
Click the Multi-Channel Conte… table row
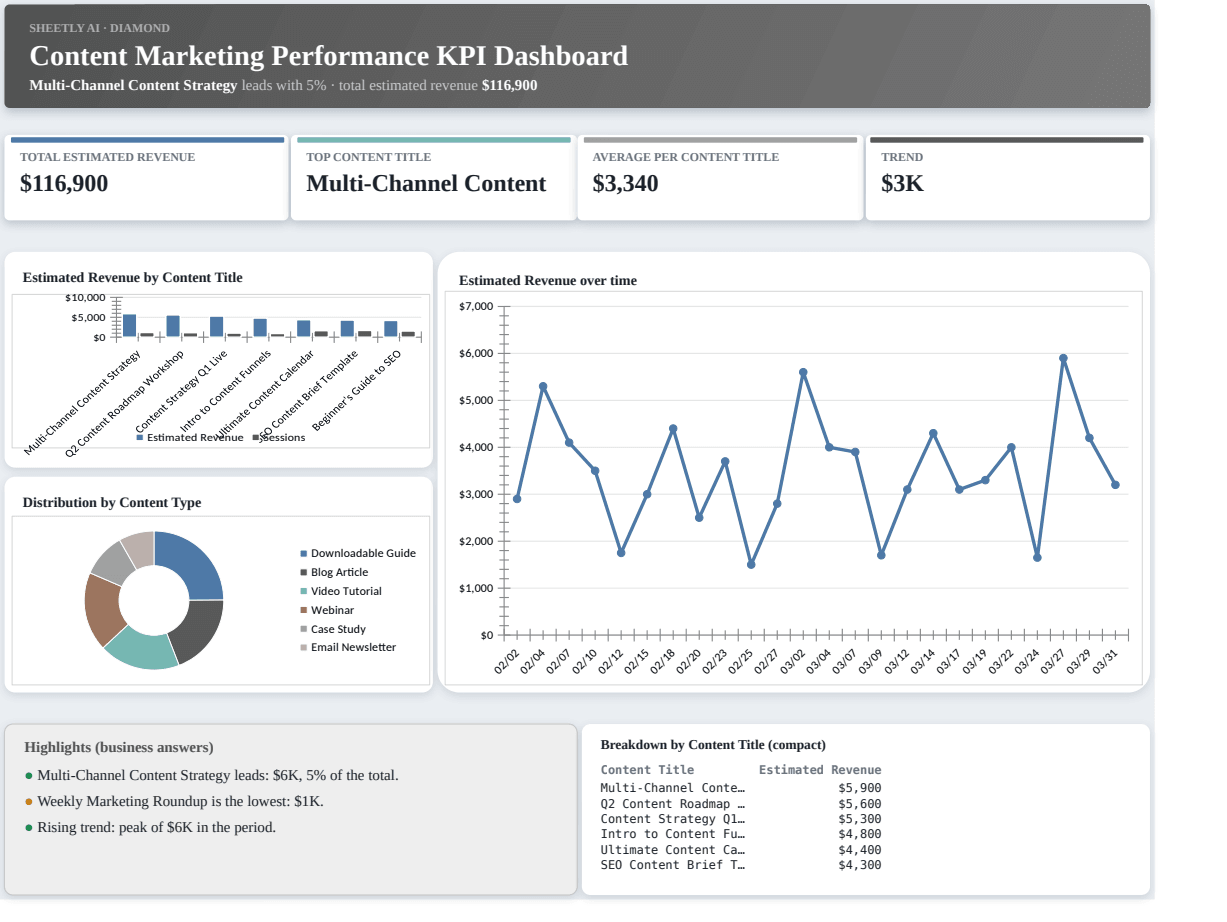point(741,788)
